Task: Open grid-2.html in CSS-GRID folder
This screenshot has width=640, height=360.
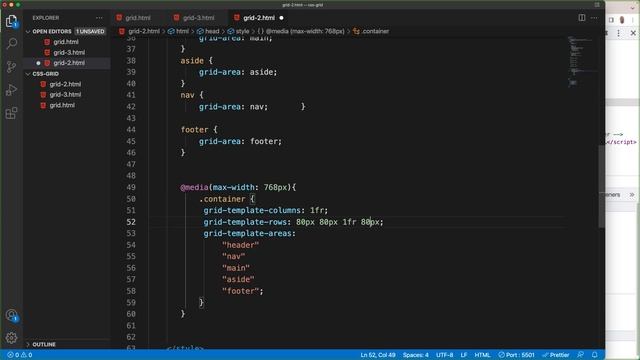Action: click(65, 84)
